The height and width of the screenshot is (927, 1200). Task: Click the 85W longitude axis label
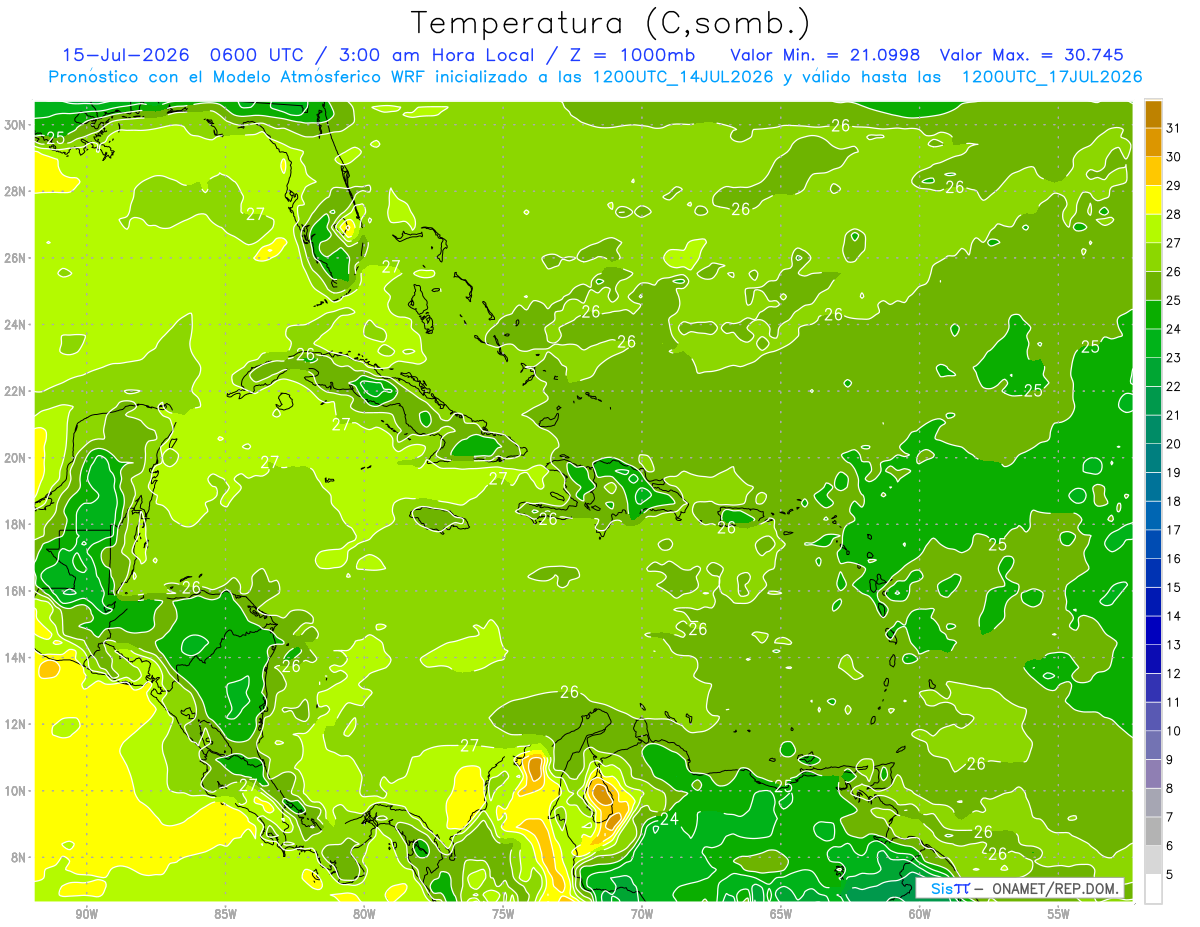click(x=225, y=913)
